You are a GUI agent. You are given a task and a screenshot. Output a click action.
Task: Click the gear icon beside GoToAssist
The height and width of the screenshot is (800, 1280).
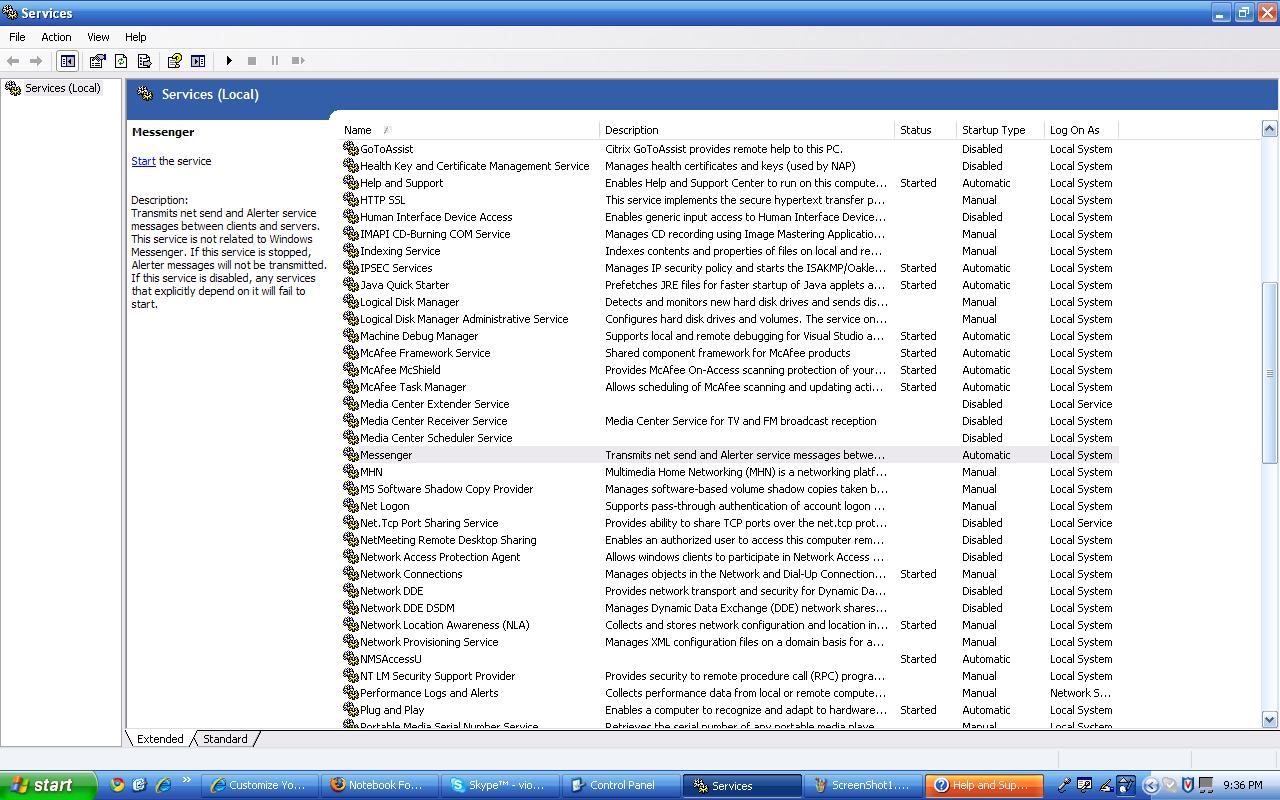351,148
